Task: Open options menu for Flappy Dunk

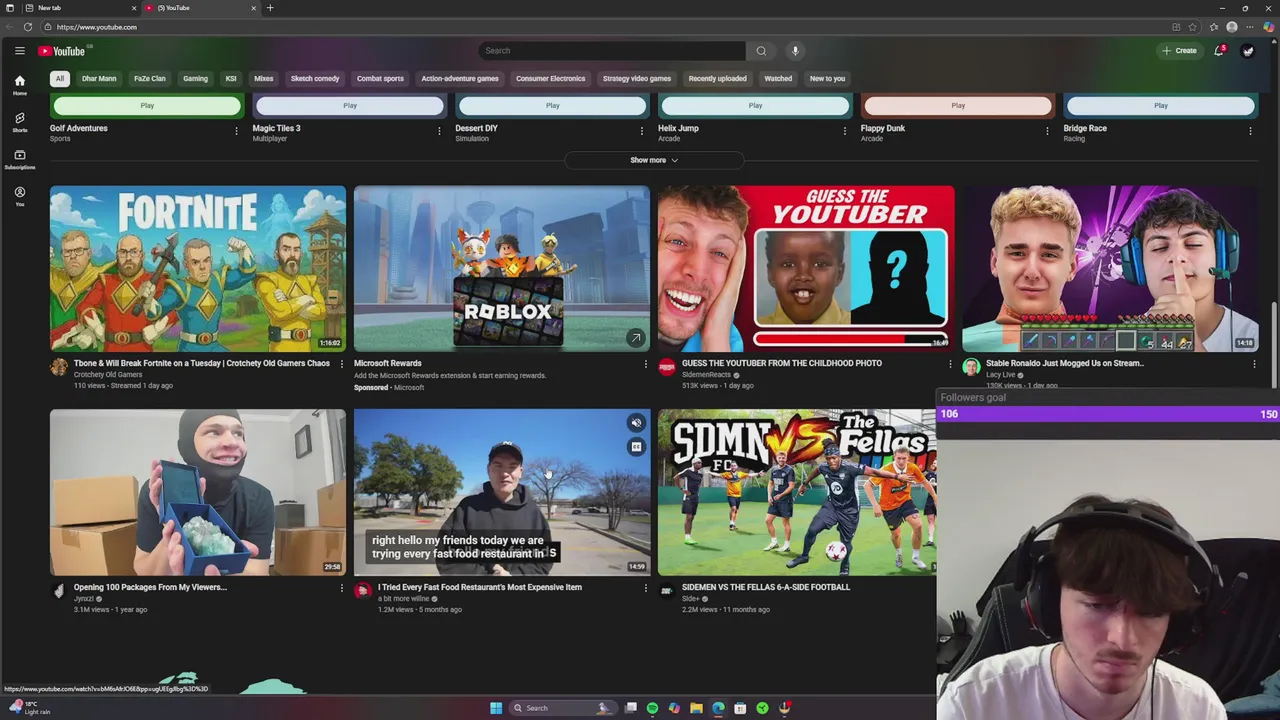Action: [x=1047, y=130]
